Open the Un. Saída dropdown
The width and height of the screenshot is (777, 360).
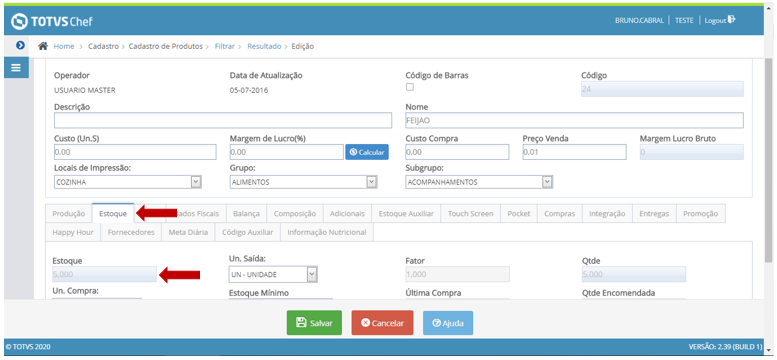273,274
